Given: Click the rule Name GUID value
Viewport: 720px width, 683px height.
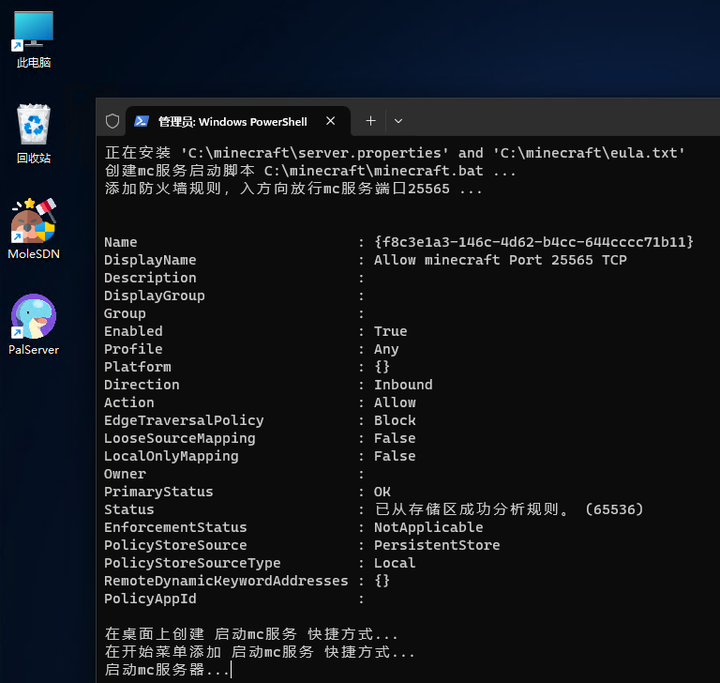Looking at the screenshot, I should (x=534, y=242).
